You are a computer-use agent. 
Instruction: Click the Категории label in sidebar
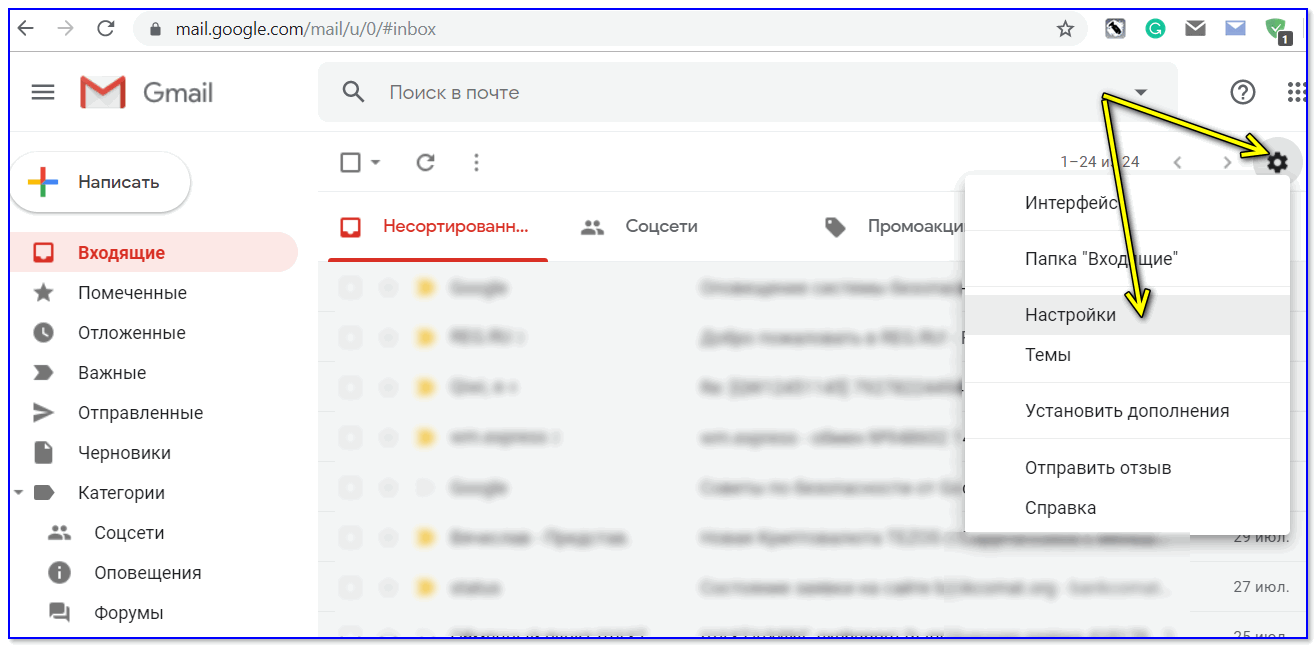tap(121, 493)
